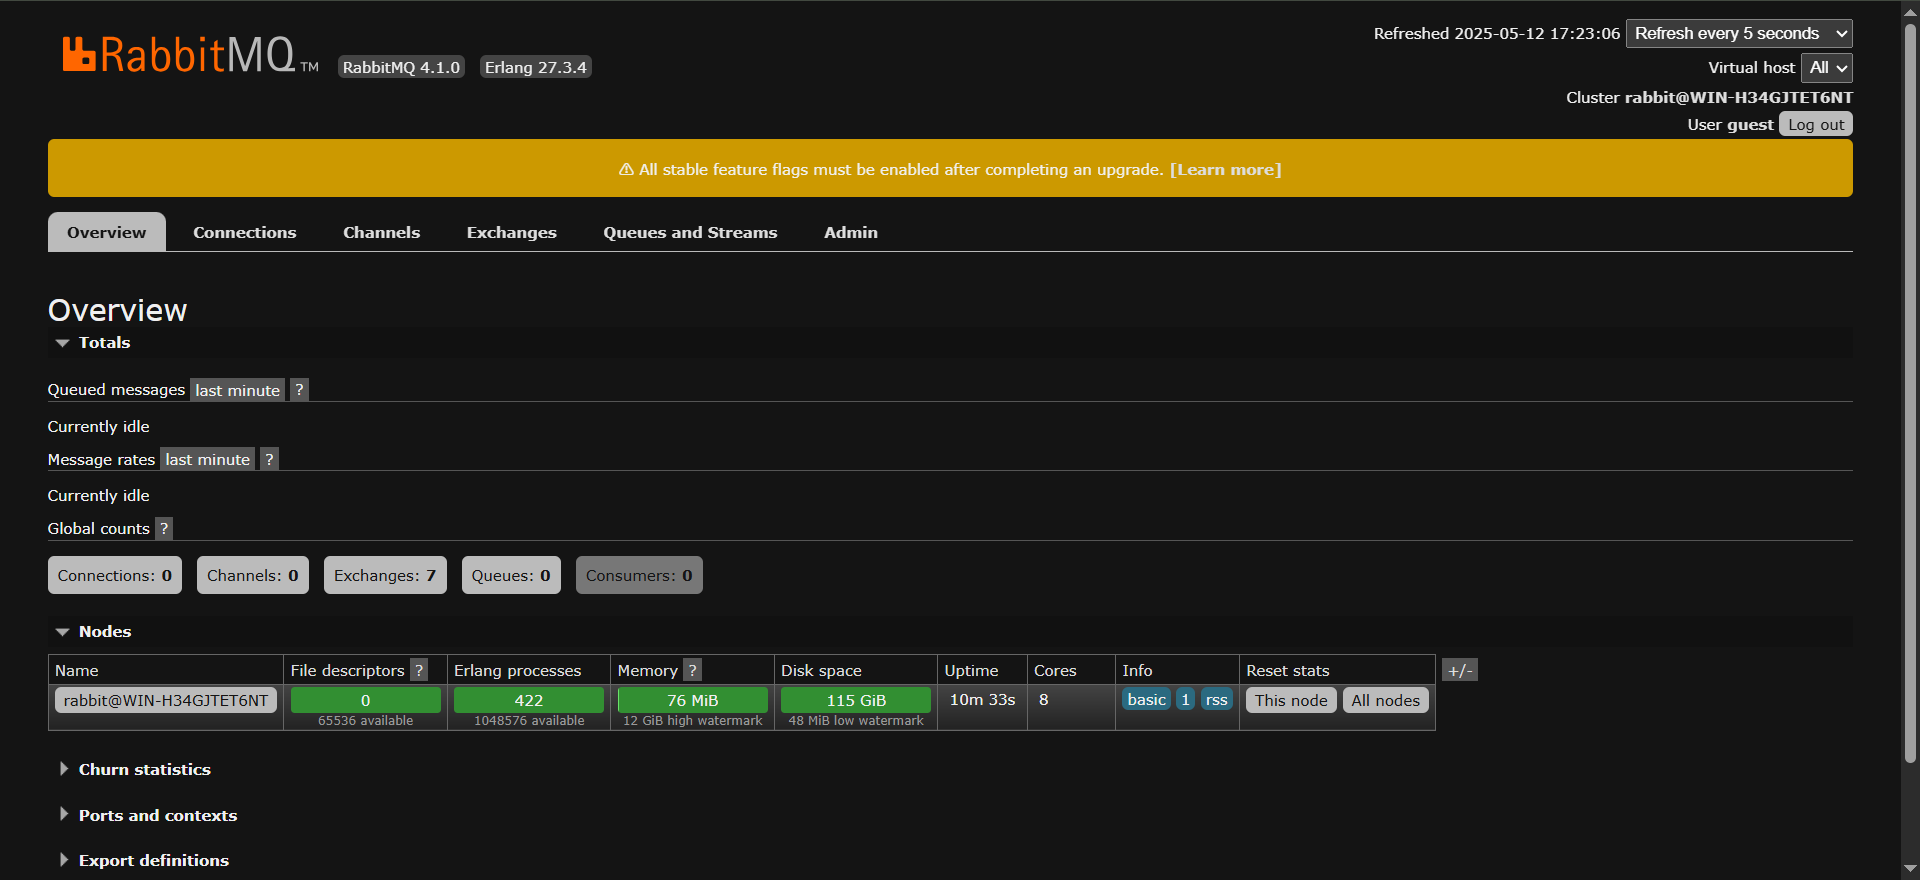Click the info tag labeled 1
The image size is (1920, 880).
point(1186,699)
